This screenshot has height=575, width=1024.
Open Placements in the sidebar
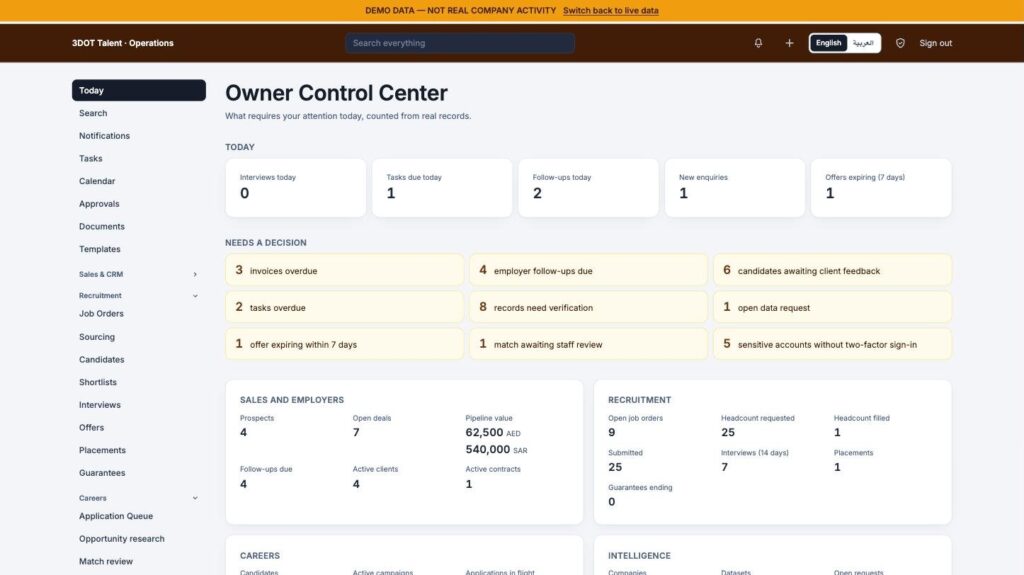[138, 450]
